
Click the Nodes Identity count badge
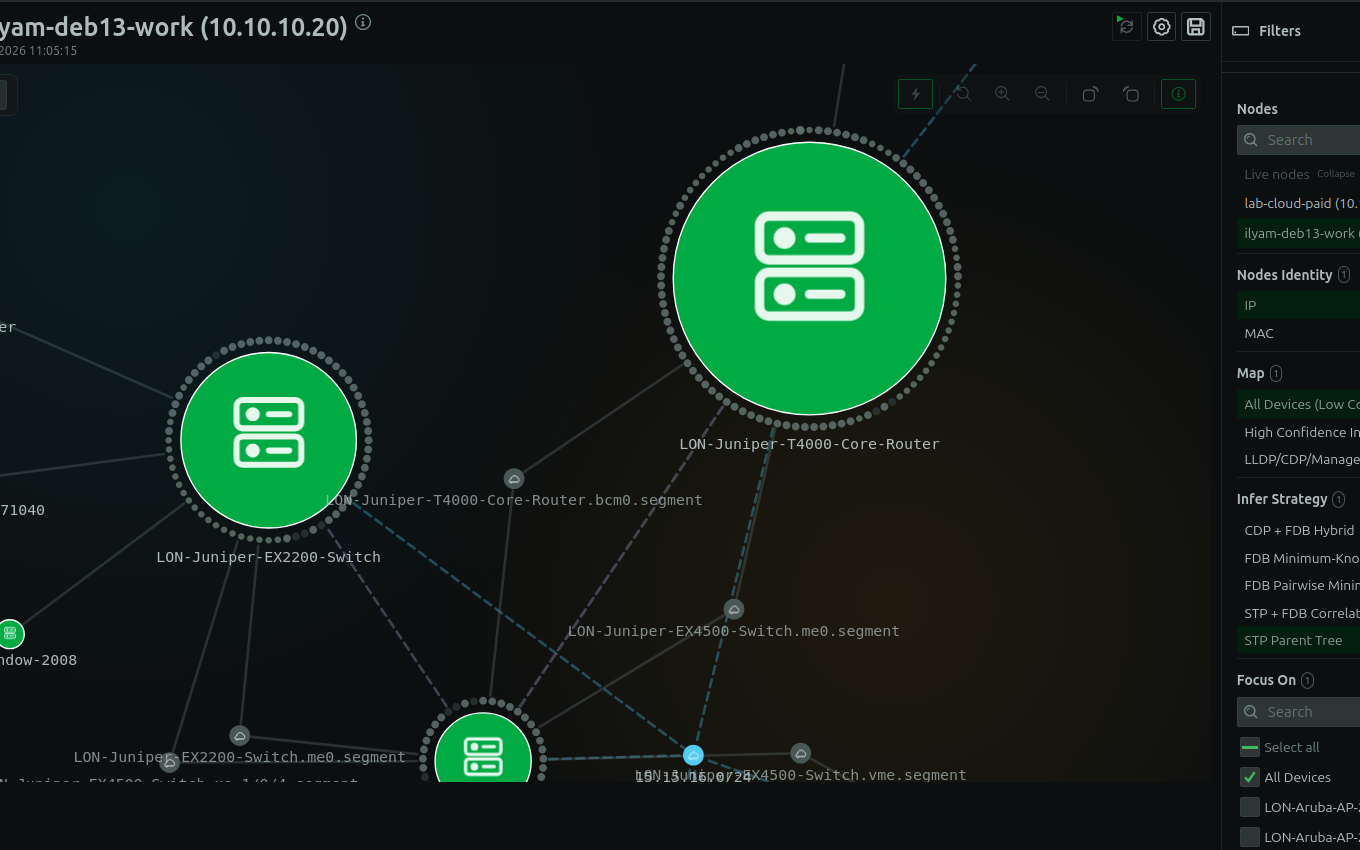tap(1344, 275)
